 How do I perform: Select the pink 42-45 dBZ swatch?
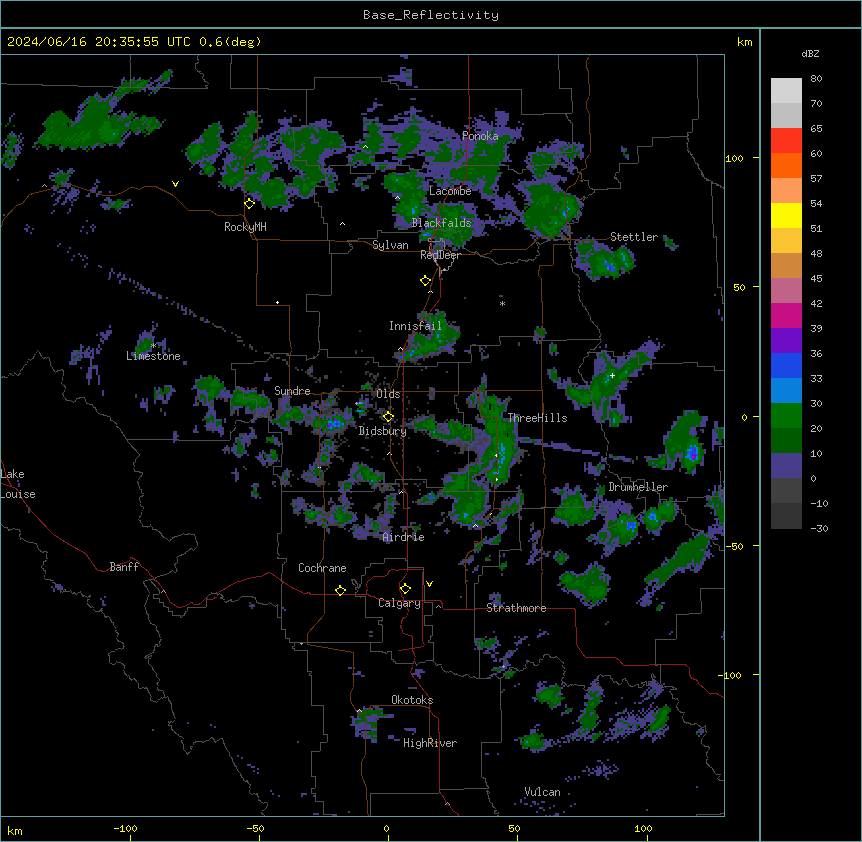[x=786, y=291]
